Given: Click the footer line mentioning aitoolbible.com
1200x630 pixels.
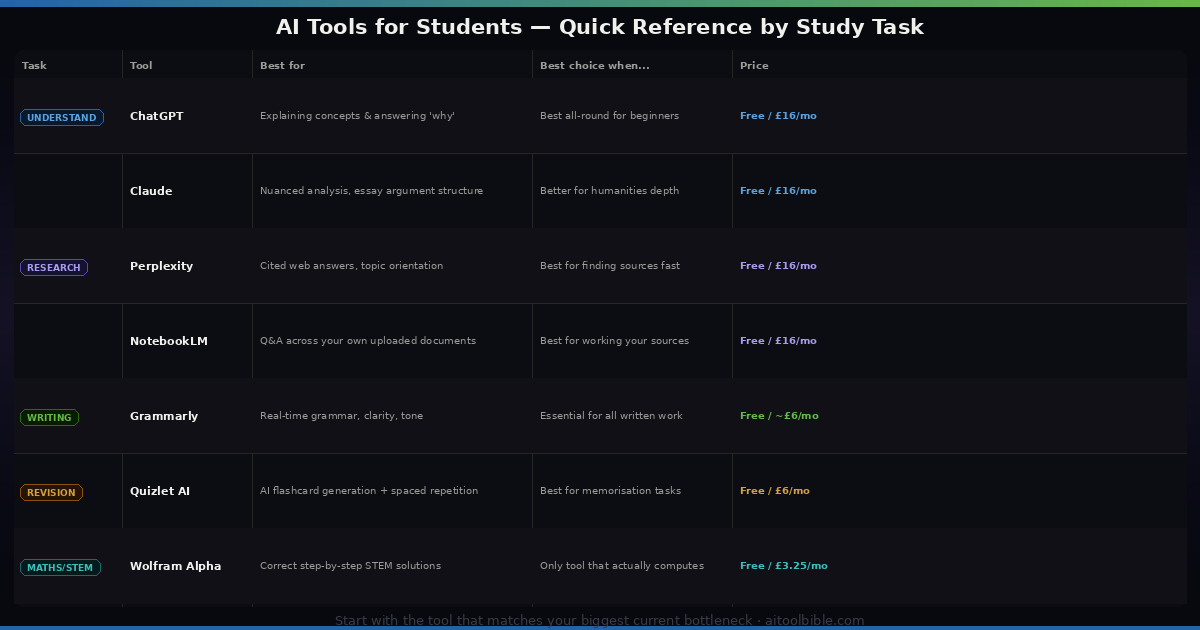Looking at the screenshot, I should (x=600, y=620).
